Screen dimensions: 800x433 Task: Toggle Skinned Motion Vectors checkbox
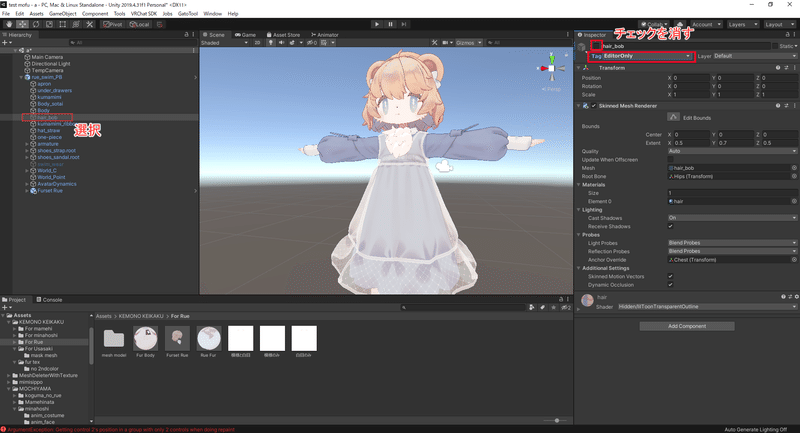pyautogui.click(x=670, y=276)
